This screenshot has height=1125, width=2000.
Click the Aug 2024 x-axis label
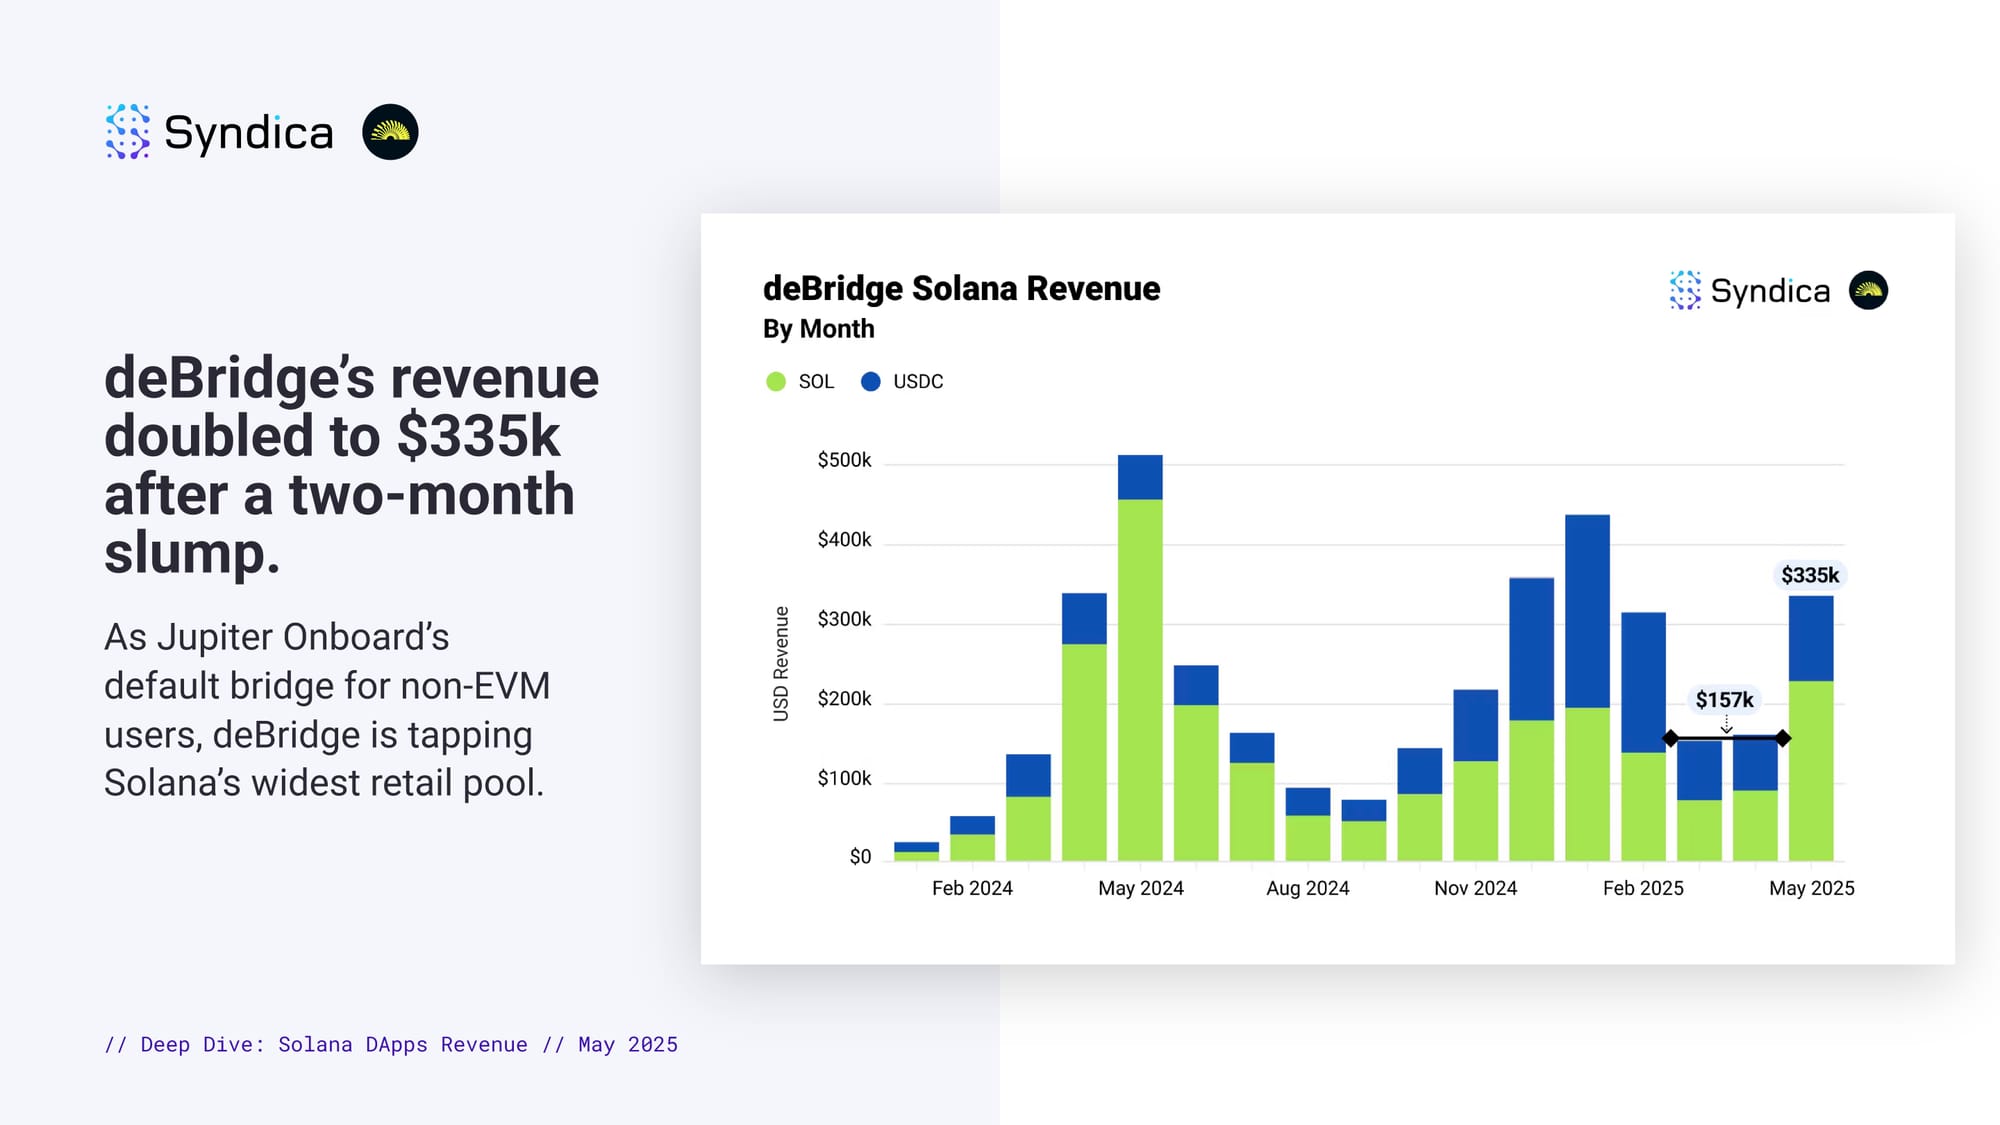pos(1307,888)
